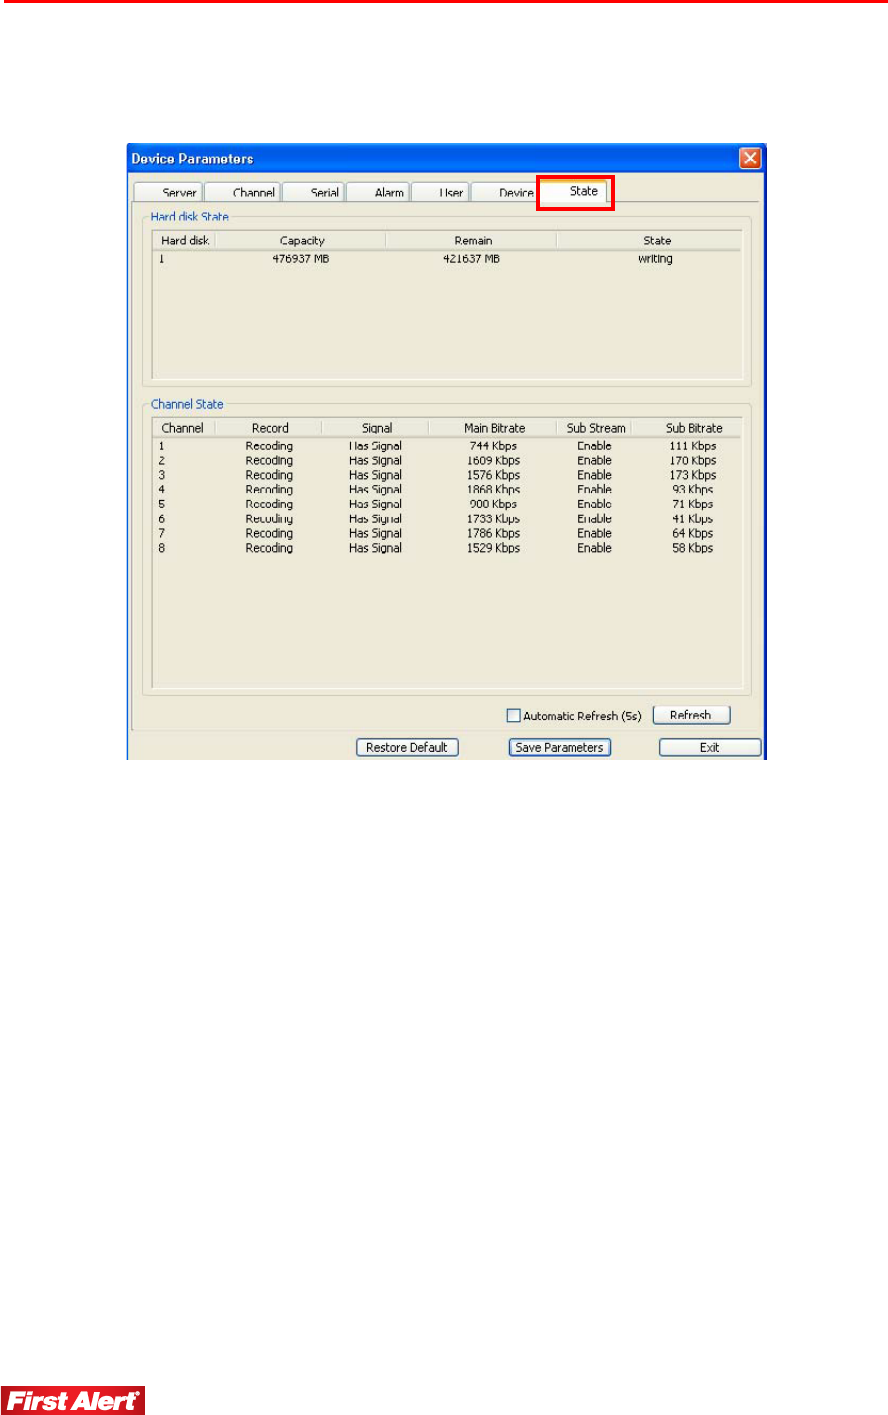
Task: Select main bitrate 1868 Kbps
Action: [x=493, y=490]
